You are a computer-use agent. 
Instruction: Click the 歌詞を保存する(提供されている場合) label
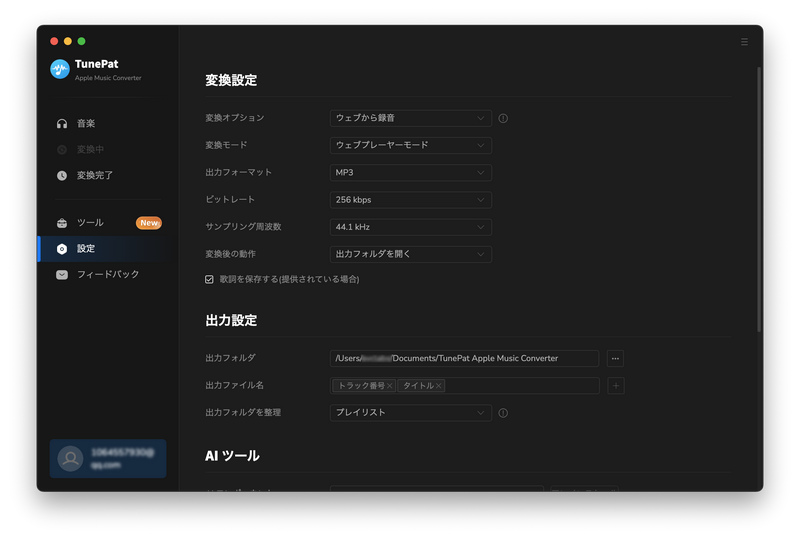coord(289,279)
